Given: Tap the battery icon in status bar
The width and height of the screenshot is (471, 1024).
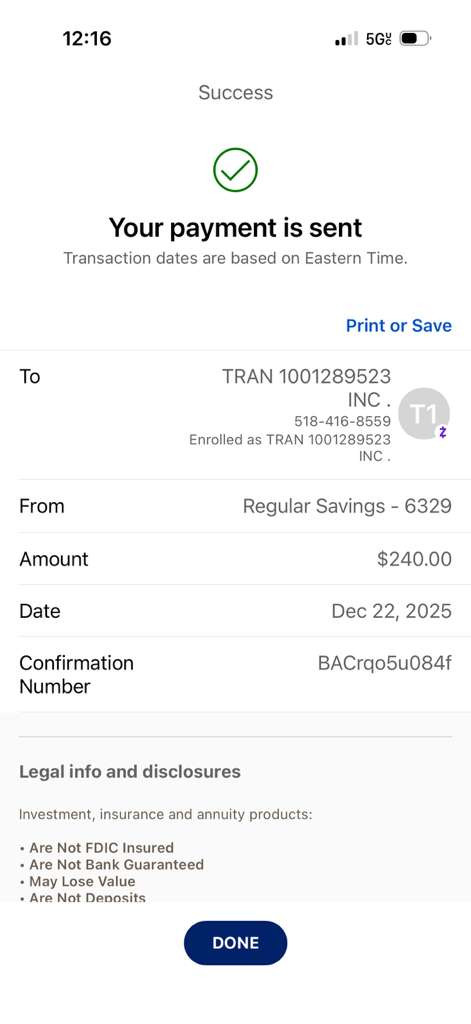Looking at the screenshot, I should [x=415, y=39].
